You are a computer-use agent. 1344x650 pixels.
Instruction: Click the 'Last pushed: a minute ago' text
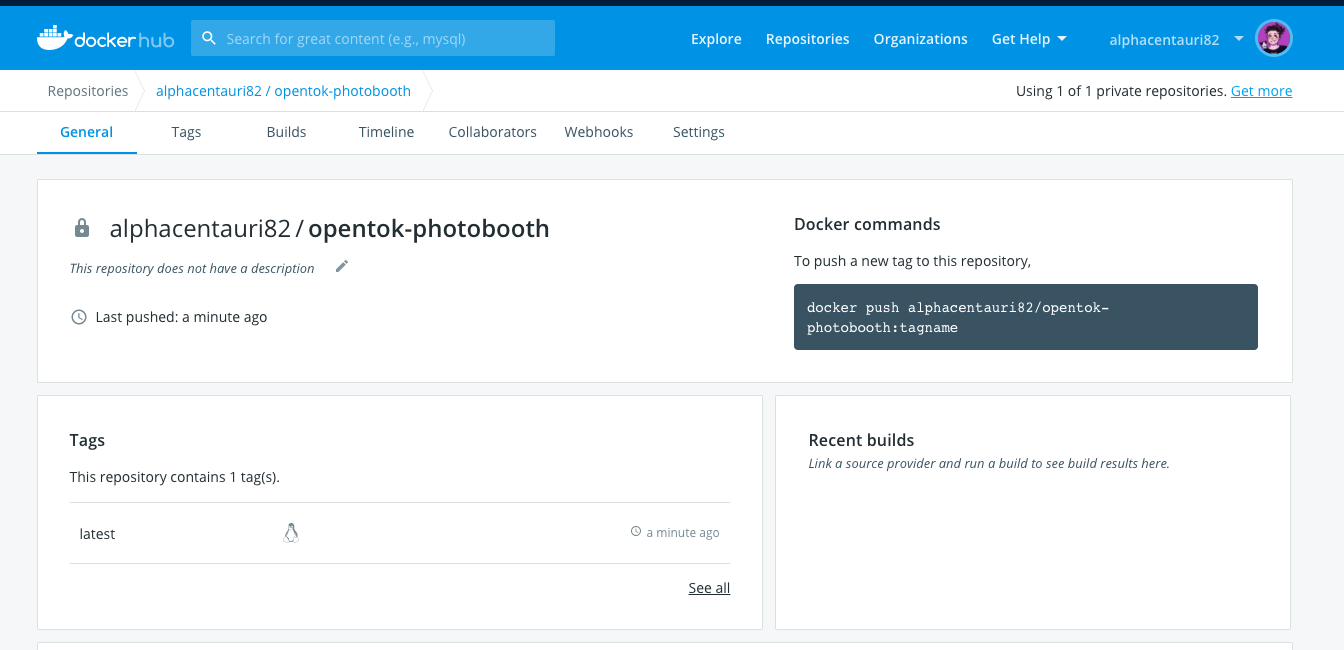(x=181, y=317)
